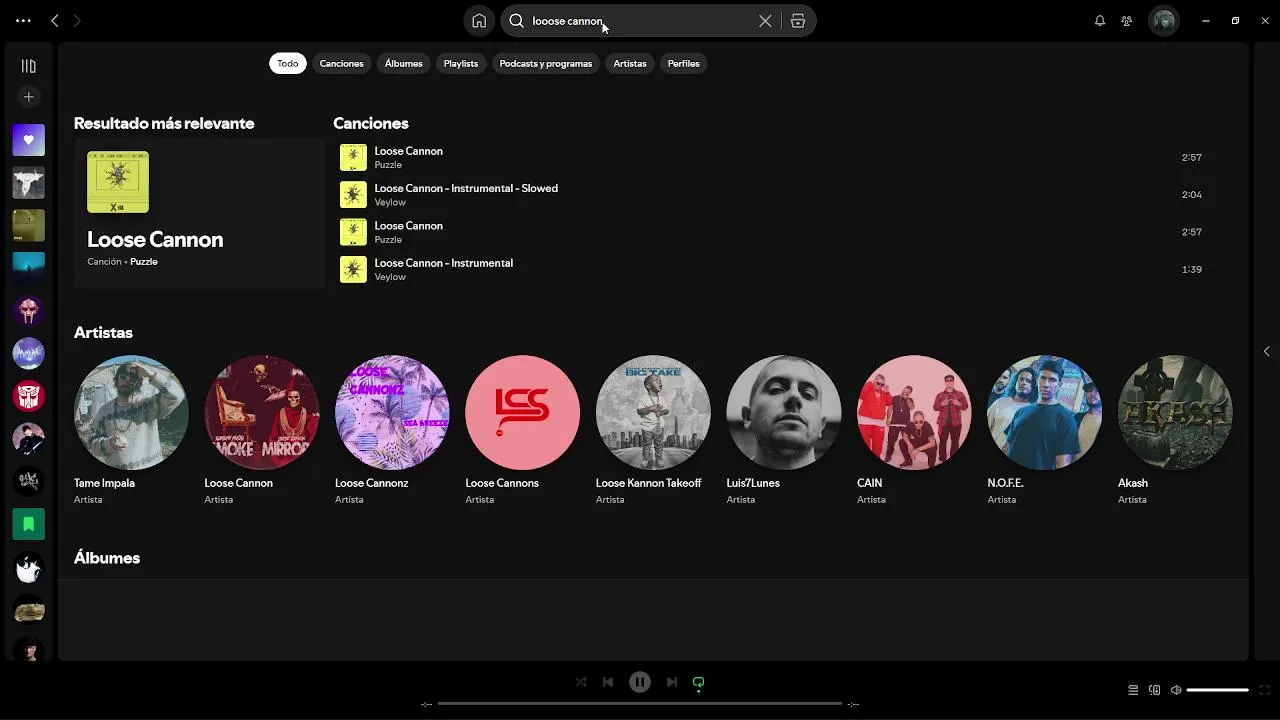Expand the right side panel chevron
Image resolution: width=1280 pixels, height=720 pixels.
click(1267, 351)
